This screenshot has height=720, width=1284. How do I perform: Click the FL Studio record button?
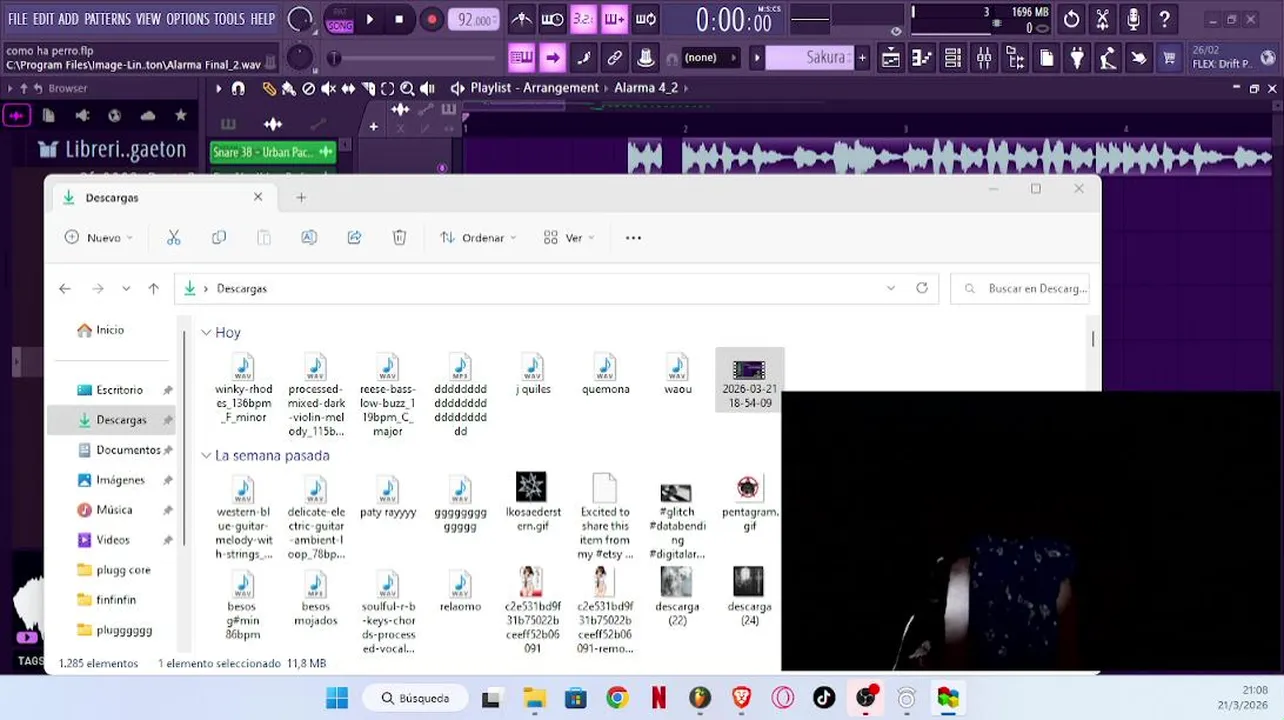[x=432, y=19]
